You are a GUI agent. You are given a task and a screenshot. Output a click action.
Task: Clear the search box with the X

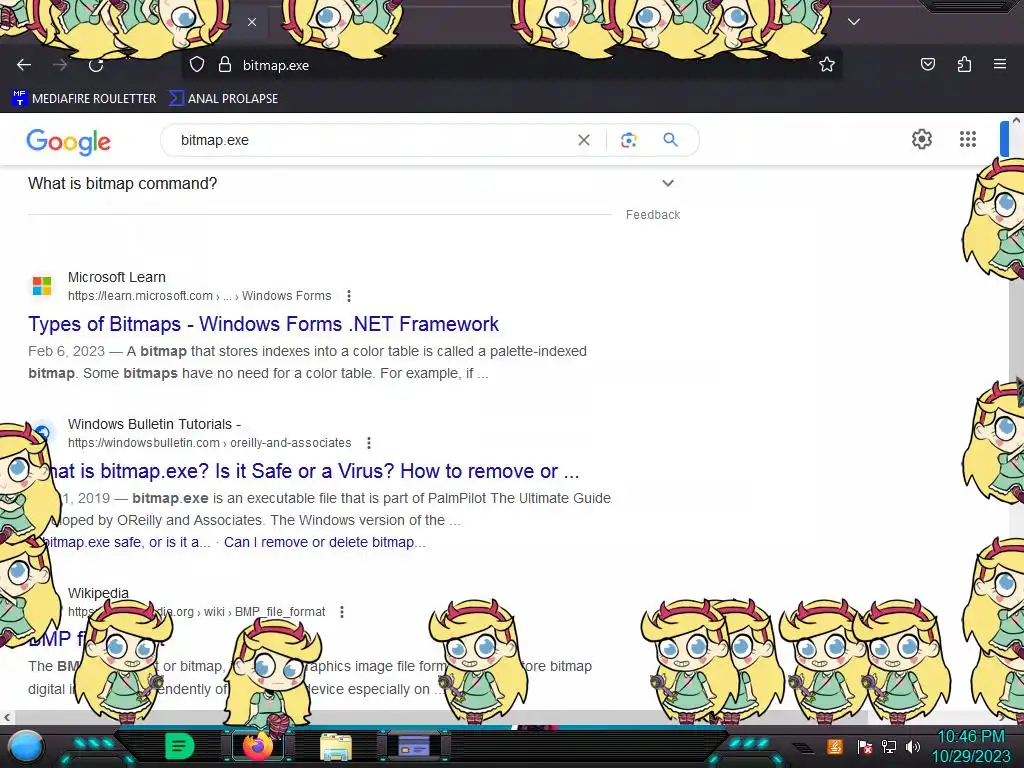584,140
